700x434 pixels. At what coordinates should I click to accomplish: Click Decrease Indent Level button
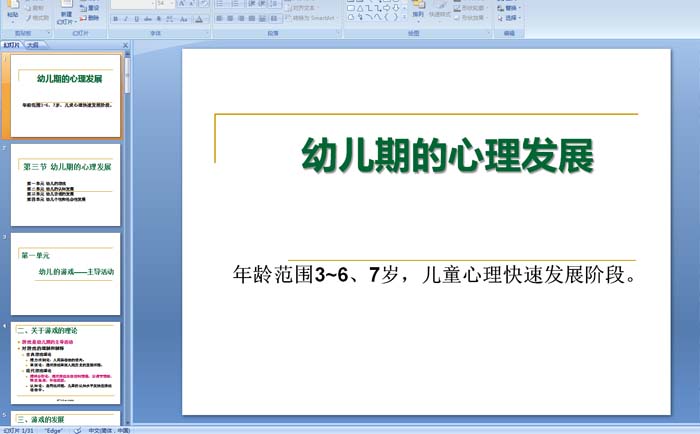(x=251, y=4)
